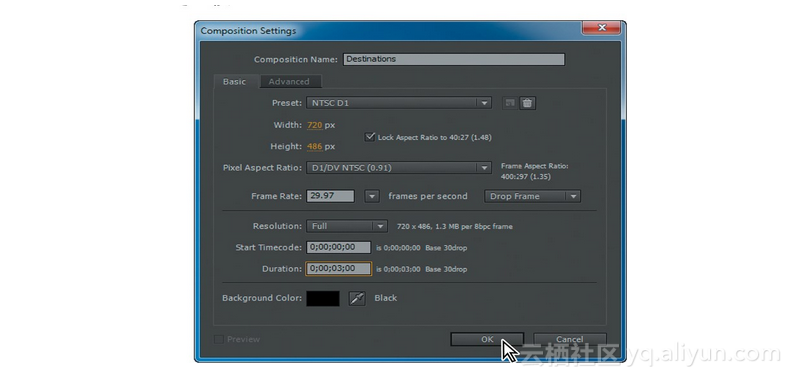Toggle Lock Aspect Ratio checkbox
792x378 pixels.
point(370,137)
